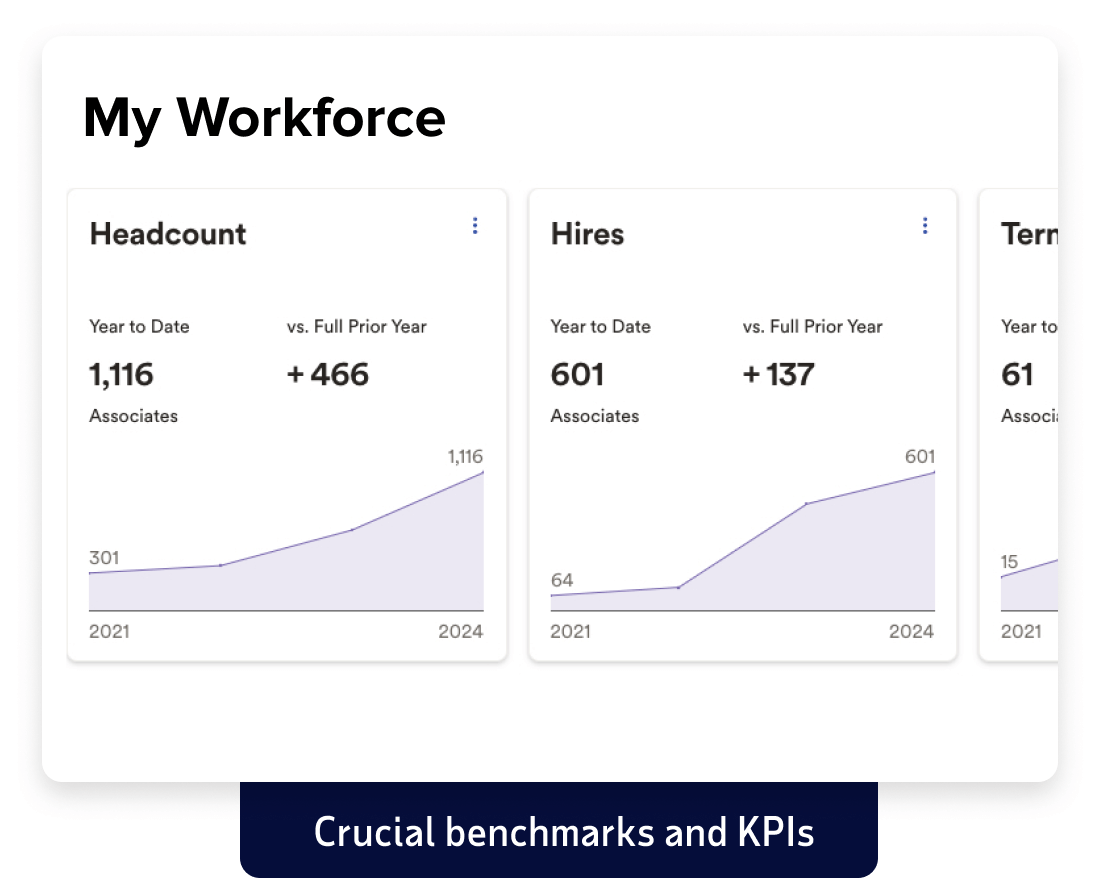Image resolution: width=1100 pixels, height=878 pixels.
Task: Click the +466 prior year comparison figure
Action: click(x=326, y=374)
